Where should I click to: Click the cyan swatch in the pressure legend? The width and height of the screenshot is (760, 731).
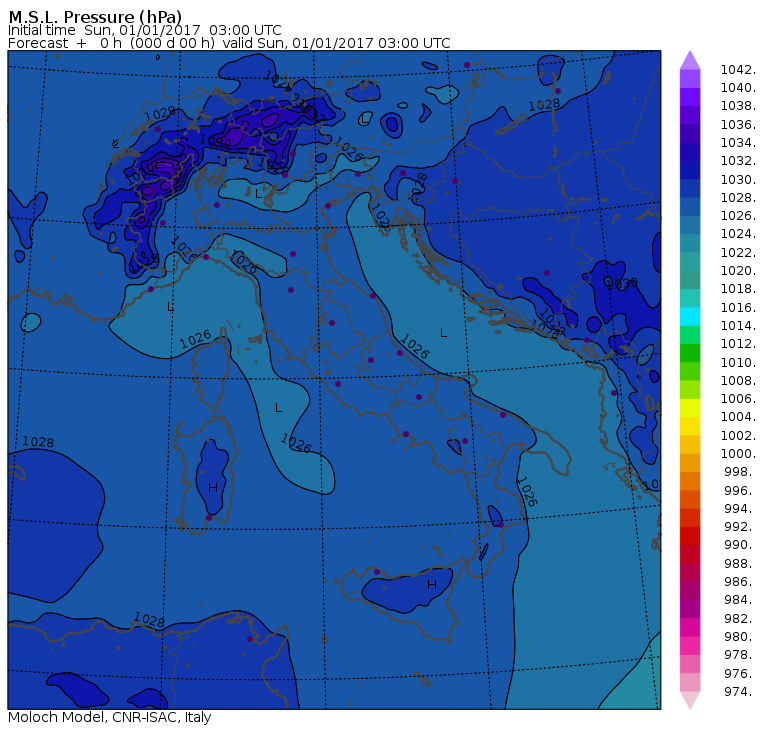tap(690, 316)
